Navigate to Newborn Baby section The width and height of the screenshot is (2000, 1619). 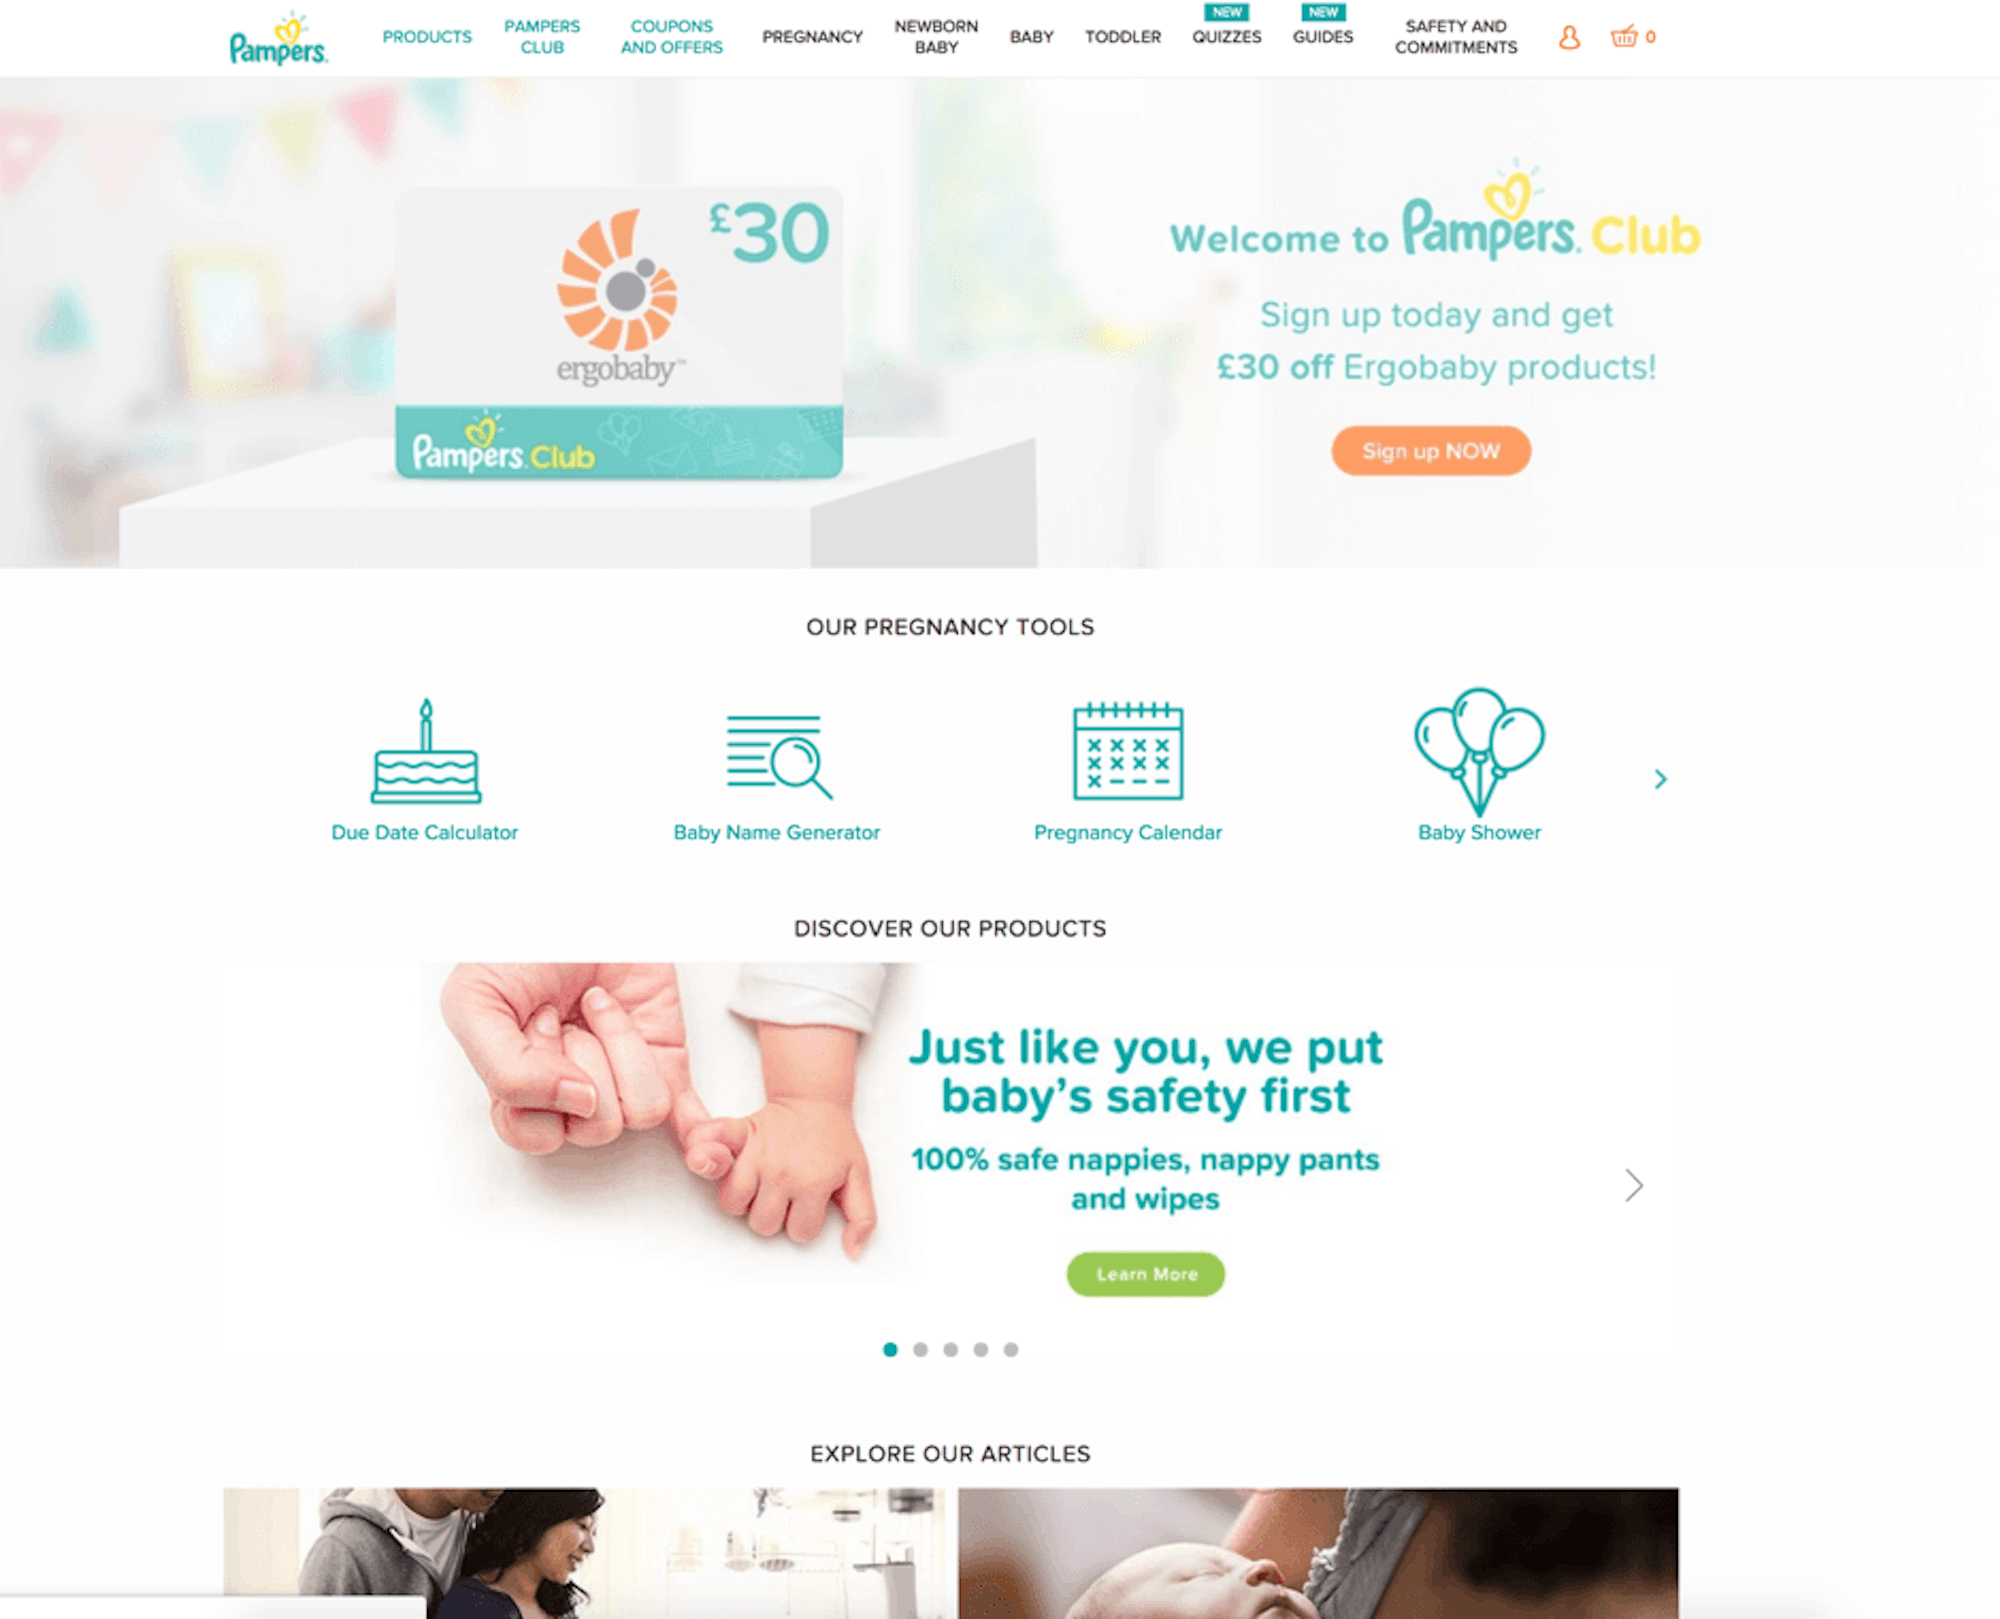[x=938, y=38]
